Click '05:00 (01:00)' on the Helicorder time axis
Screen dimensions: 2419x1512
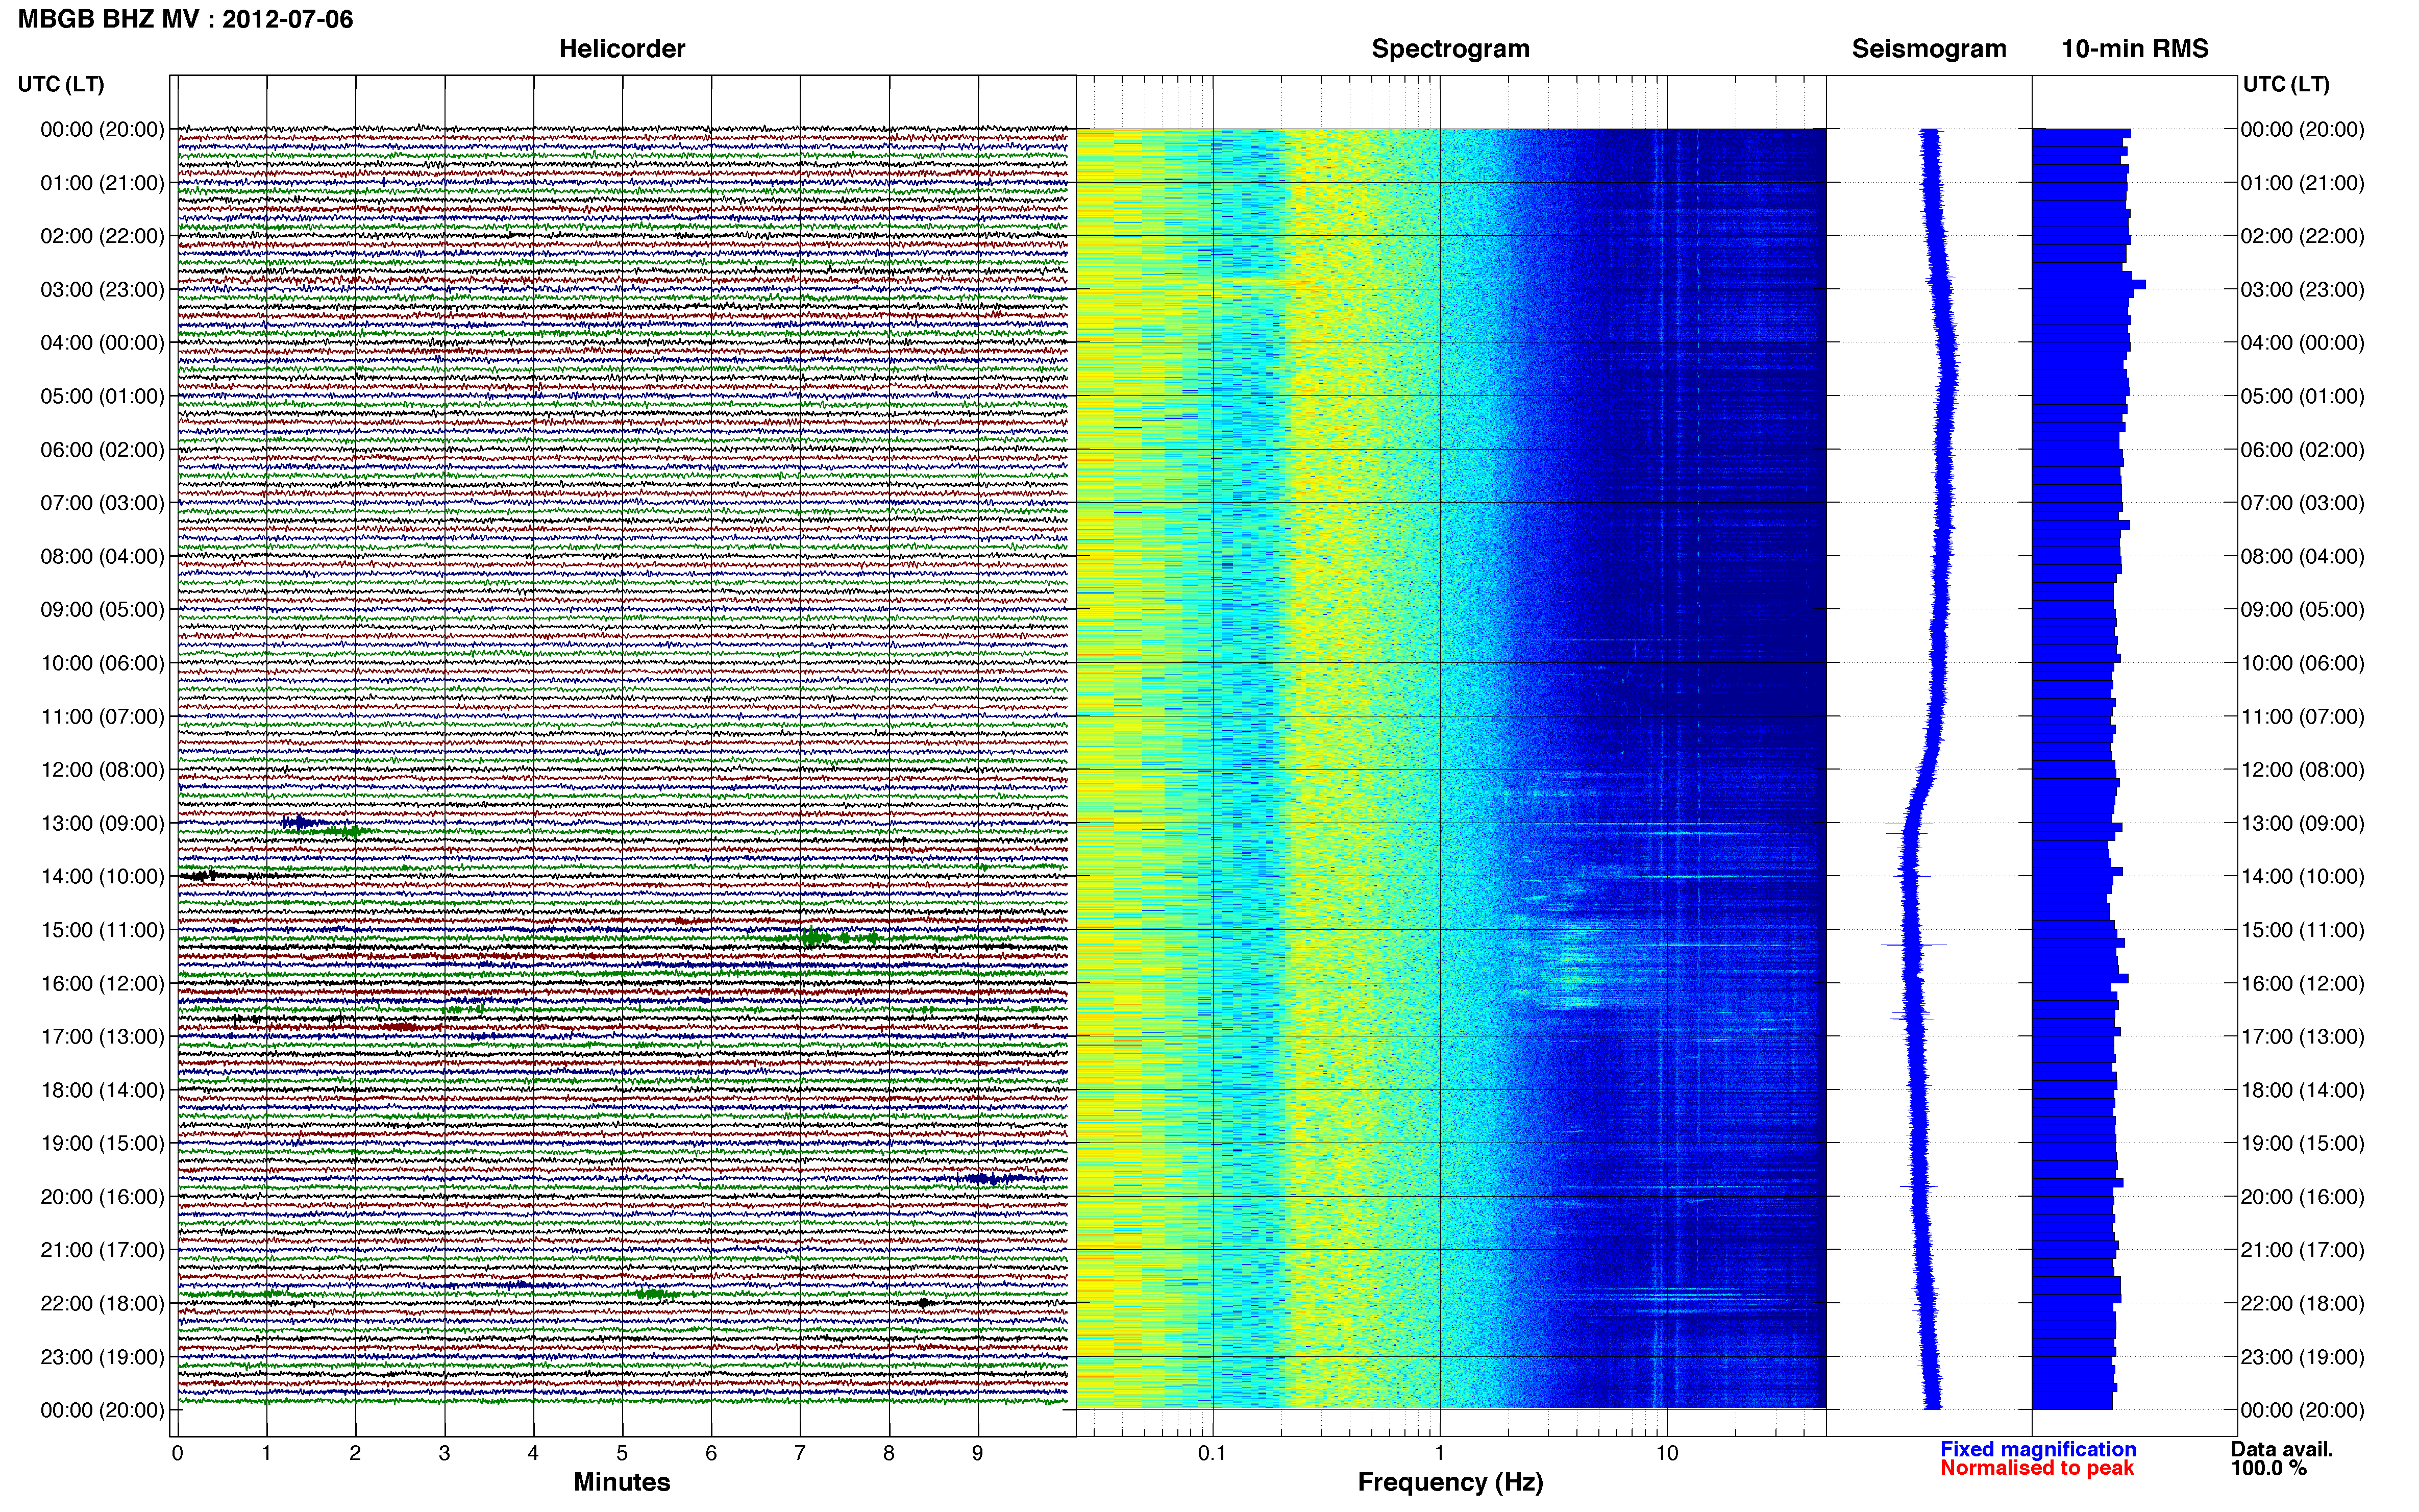point(102,396)
